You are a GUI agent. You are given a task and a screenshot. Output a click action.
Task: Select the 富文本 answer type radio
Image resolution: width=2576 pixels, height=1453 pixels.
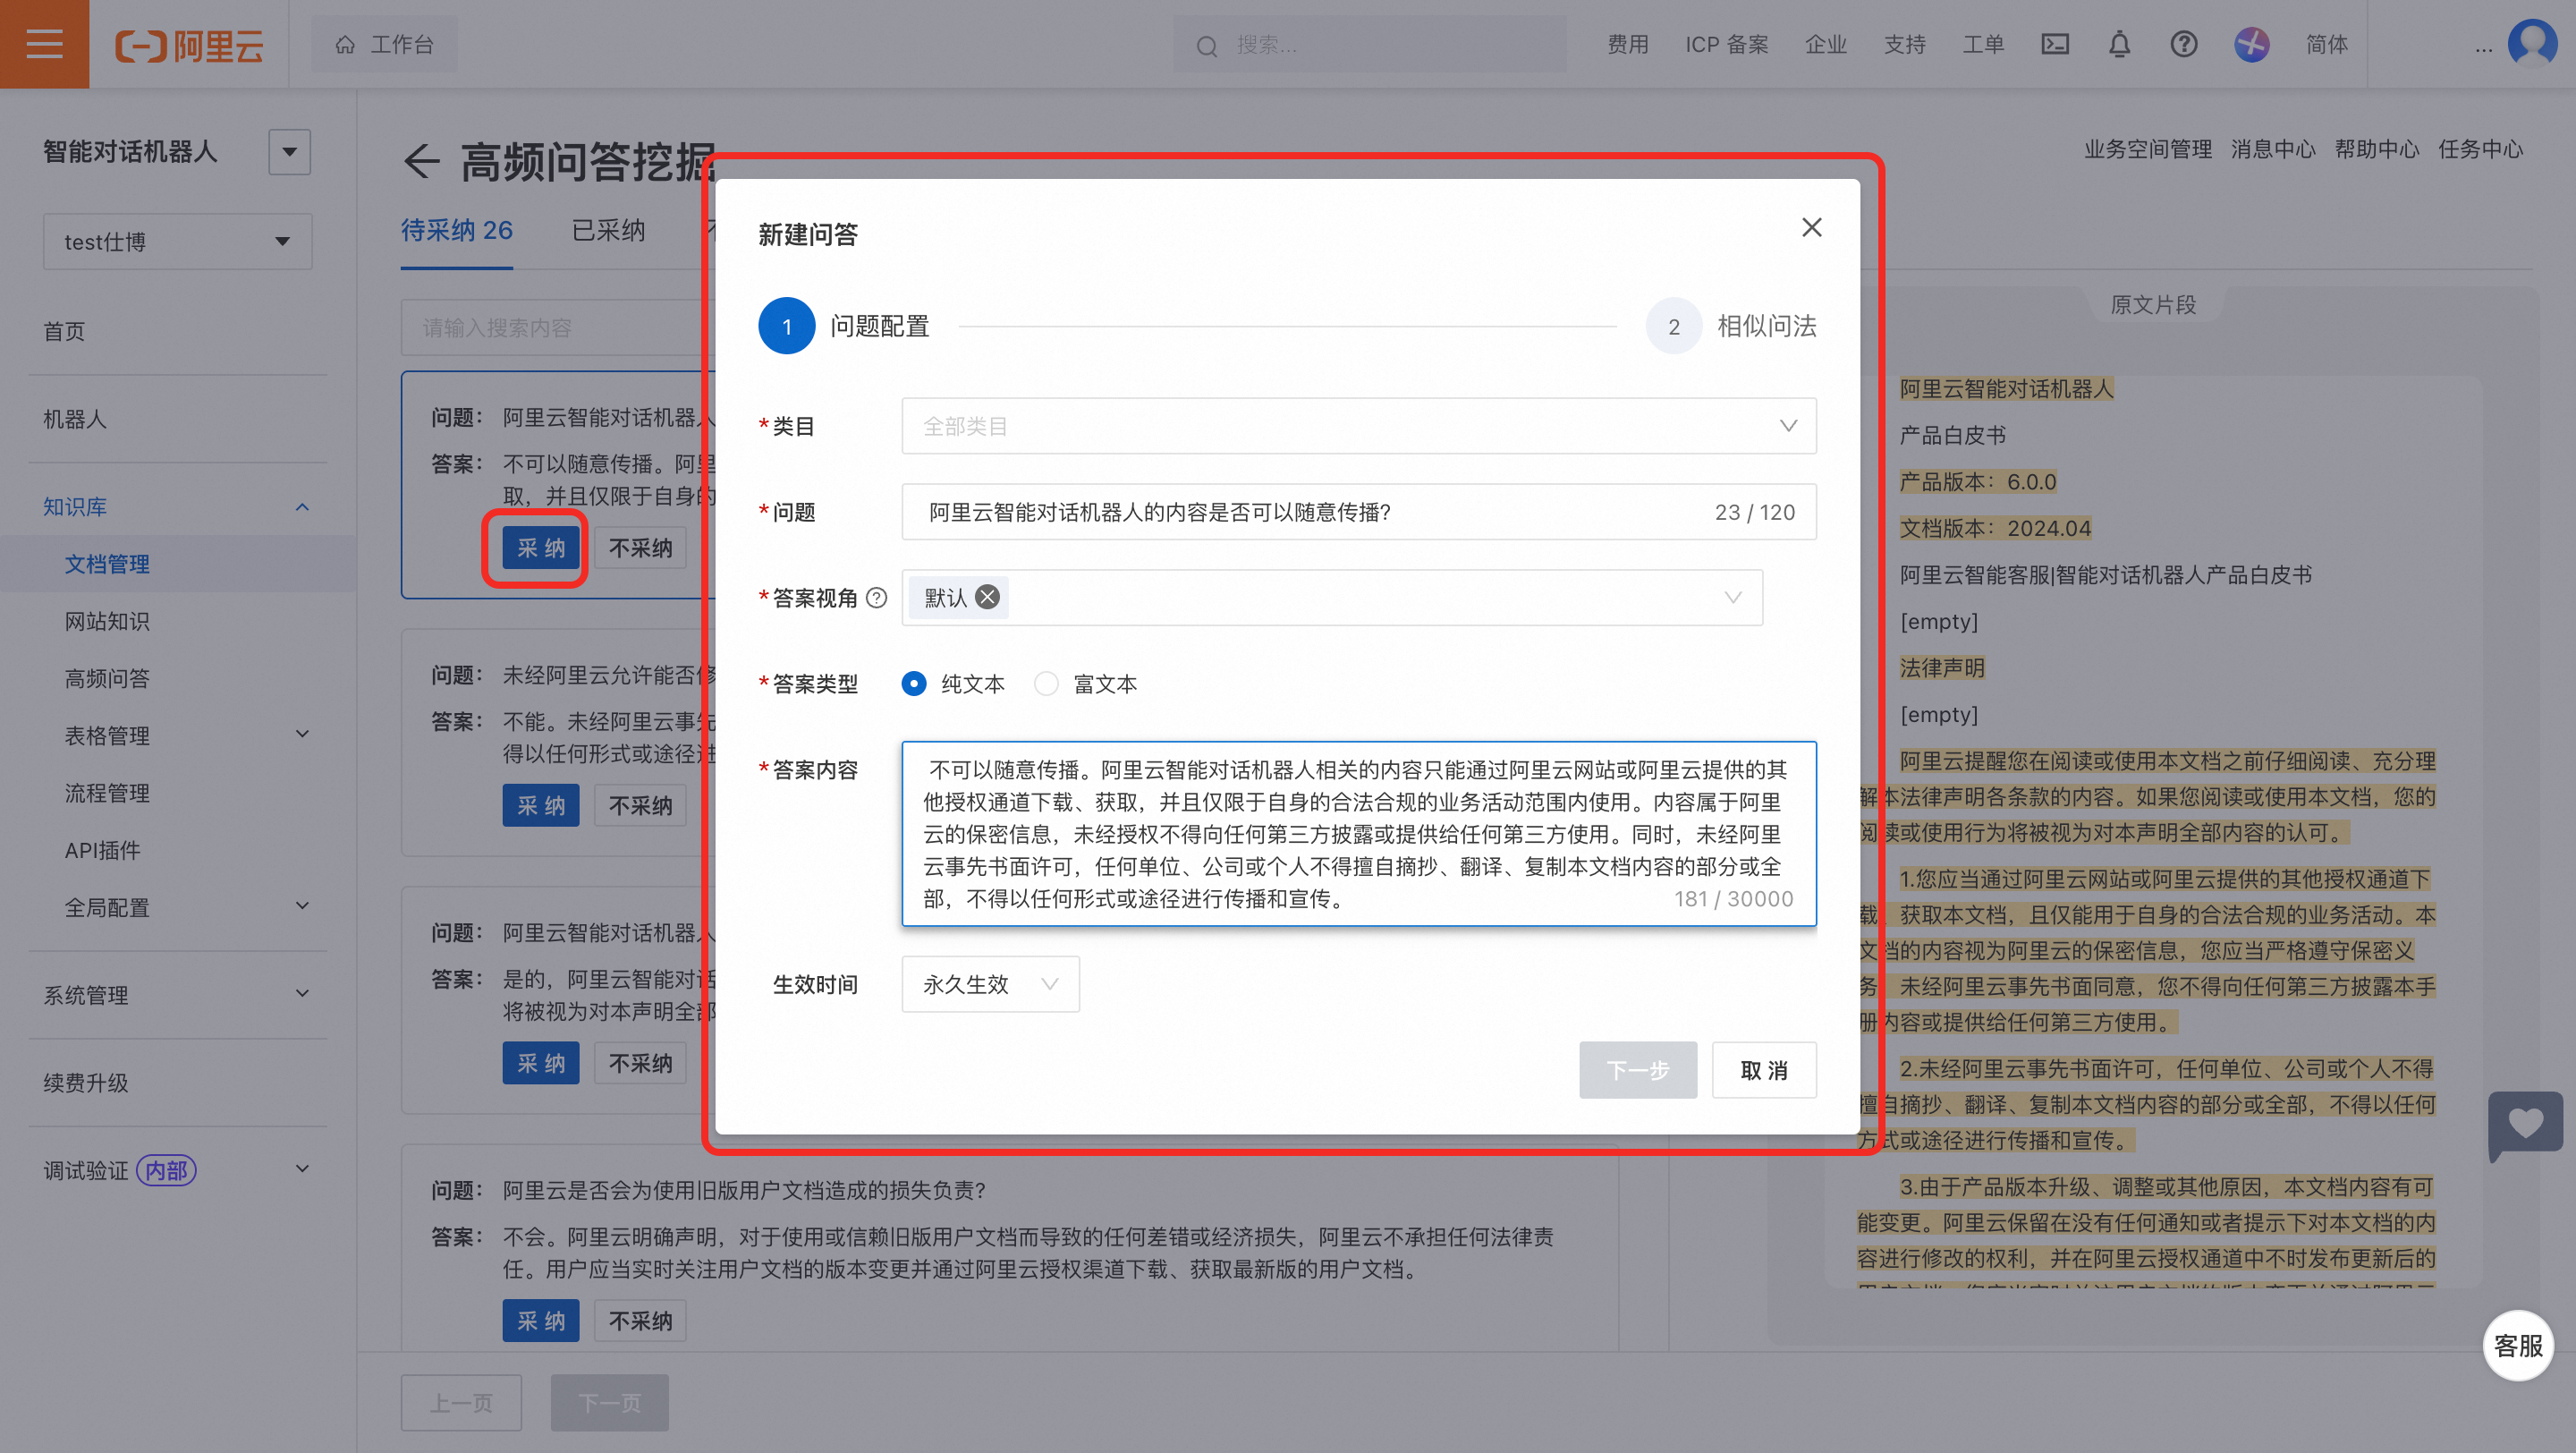click(1046, 684)
